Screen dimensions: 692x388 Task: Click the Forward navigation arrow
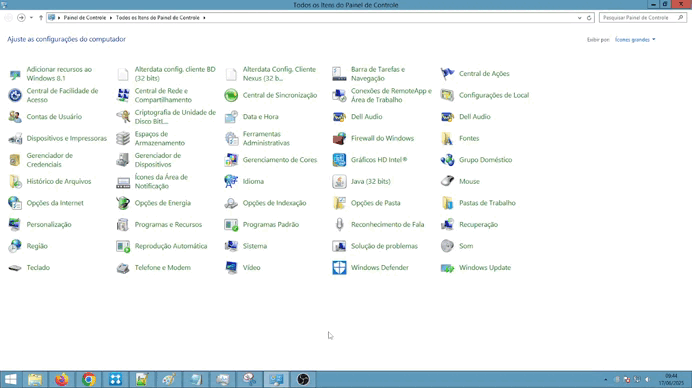click(21, 18)
